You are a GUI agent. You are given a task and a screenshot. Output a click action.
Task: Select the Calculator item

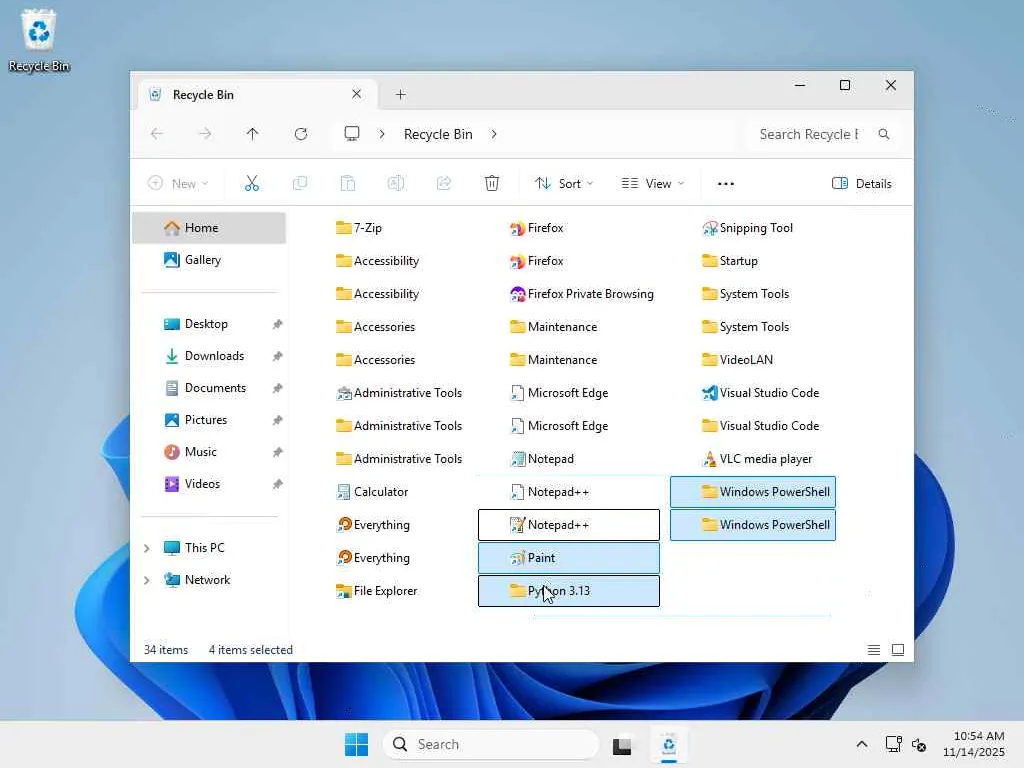click(x=372, y=492)
